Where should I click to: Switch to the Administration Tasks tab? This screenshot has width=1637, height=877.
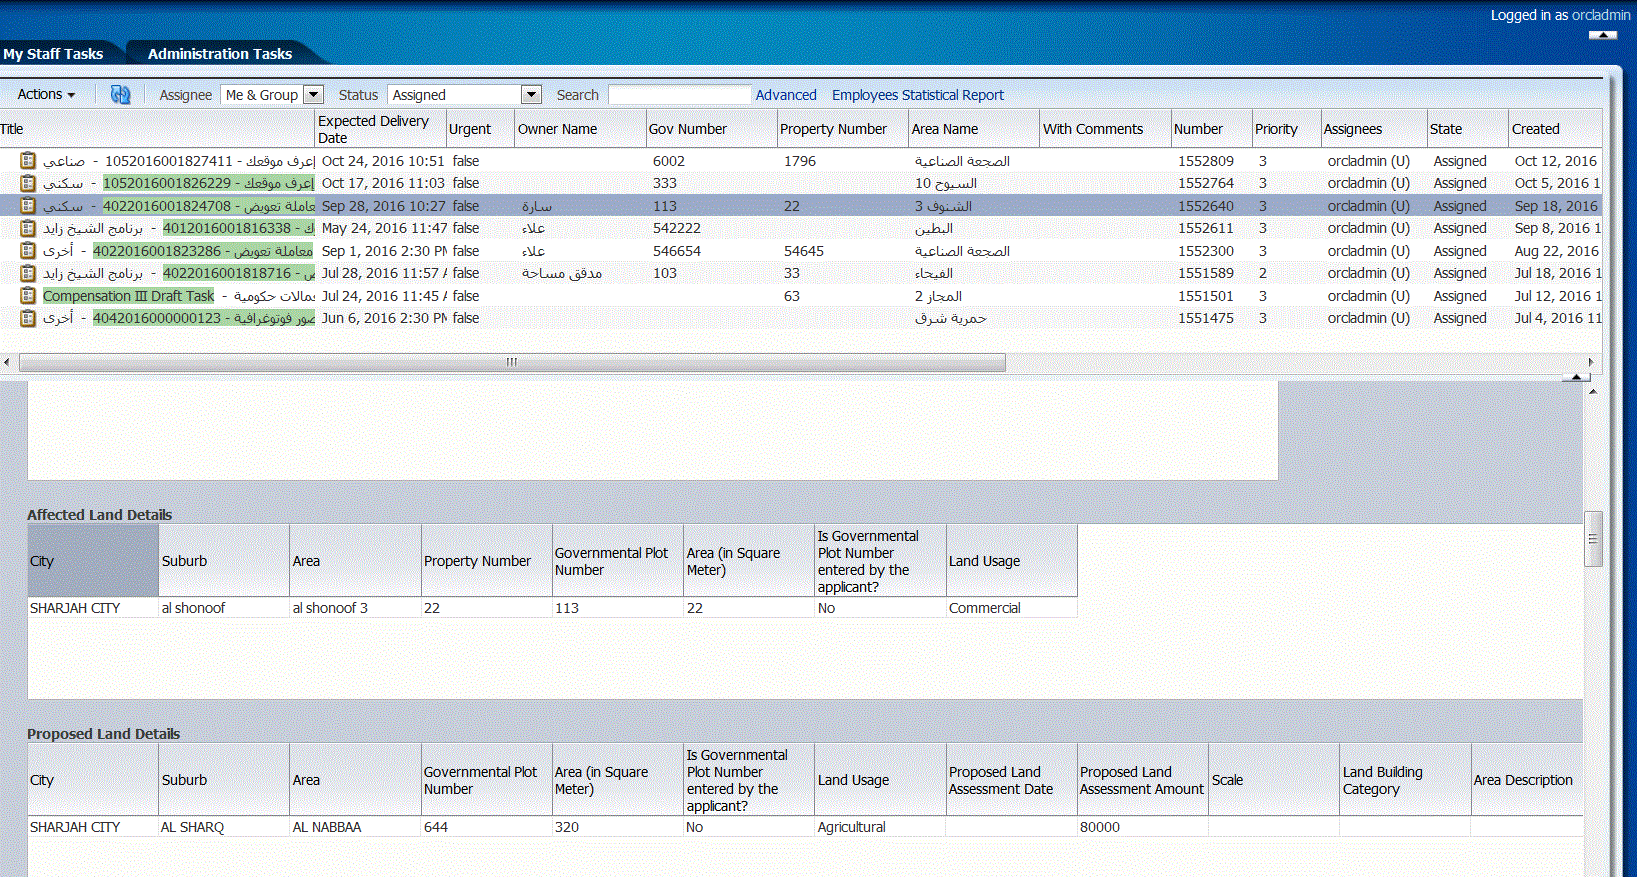(x=220, y=54)
